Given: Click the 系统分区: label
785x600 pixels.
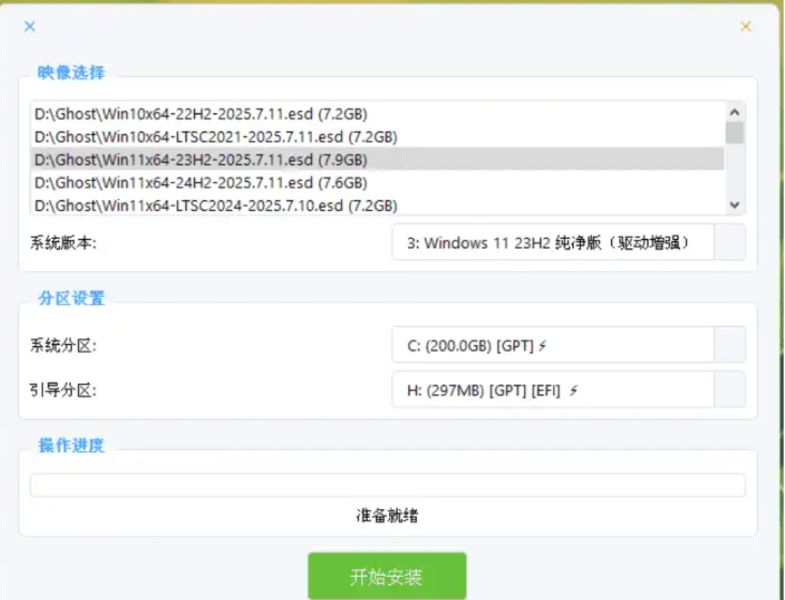Looking at the screenshot, I should click(x=63, y=345).
